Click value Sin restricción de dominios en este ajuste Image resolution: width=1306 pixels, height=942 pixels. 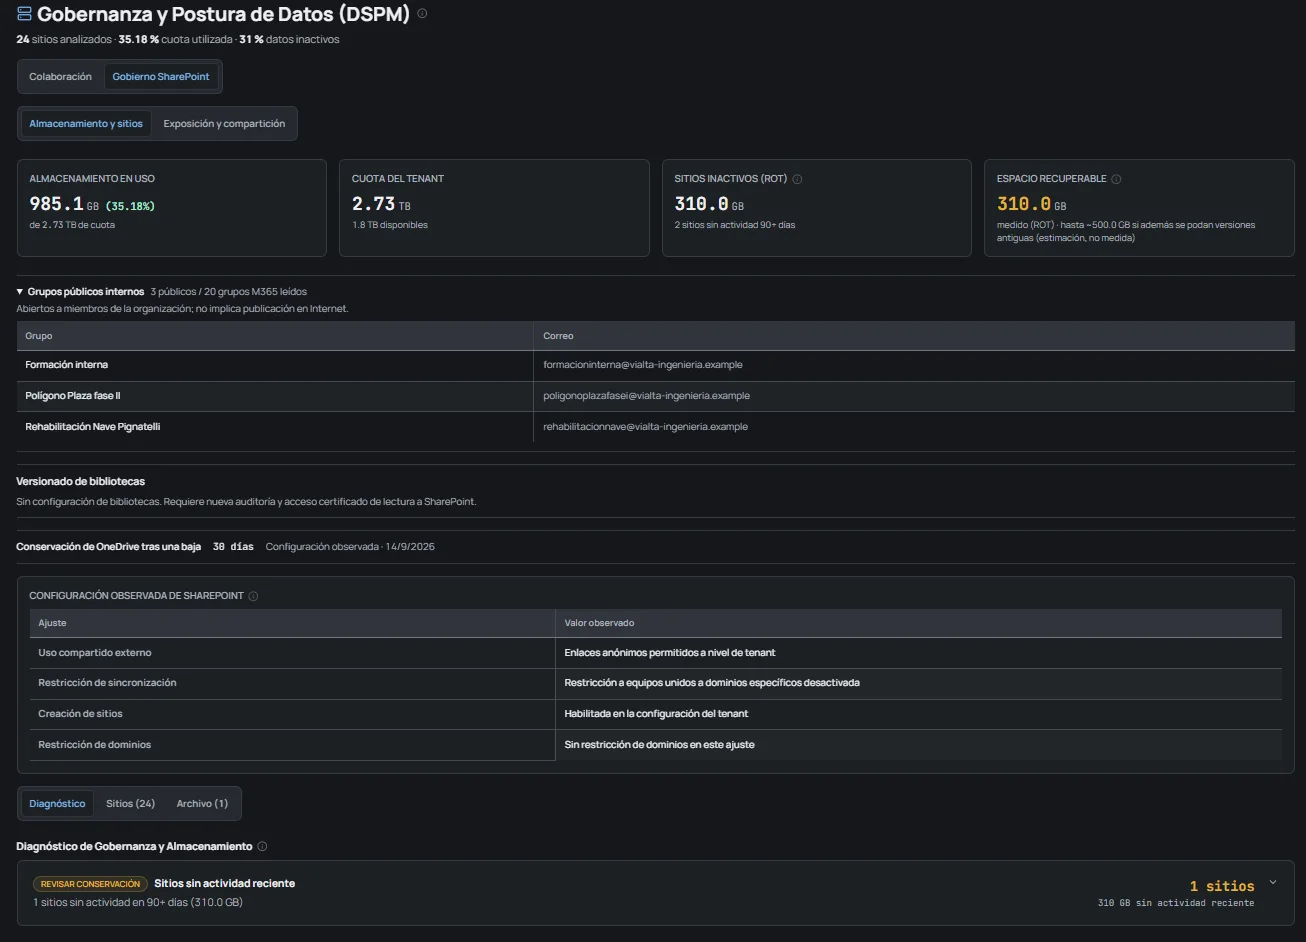(x=659, y=745)
